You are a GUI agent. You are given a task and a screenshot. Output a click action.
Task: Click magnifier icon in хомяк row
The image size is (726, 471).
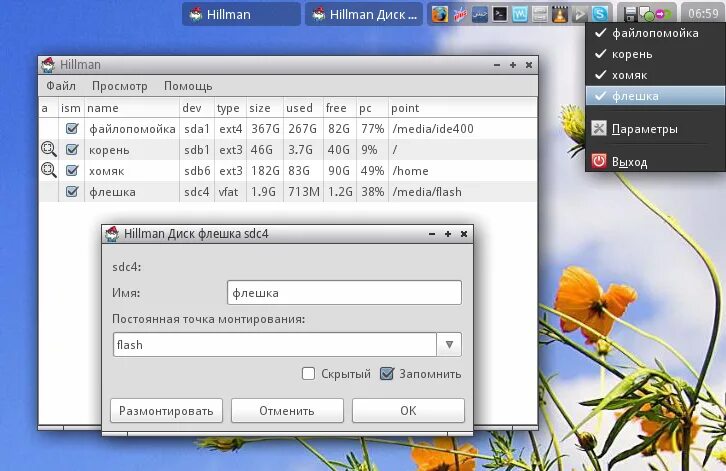(x=49, y=170)
